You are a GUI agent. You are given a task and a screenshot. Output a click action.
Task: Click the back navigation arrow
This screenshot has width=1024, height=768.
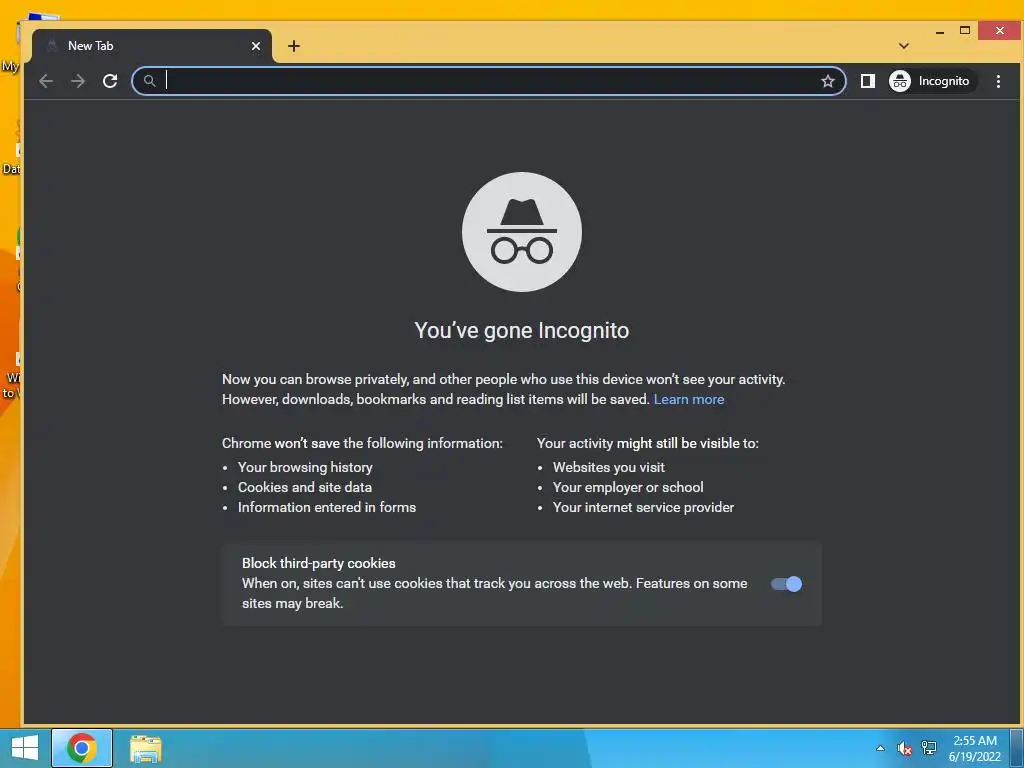click(x=46, y=81)
